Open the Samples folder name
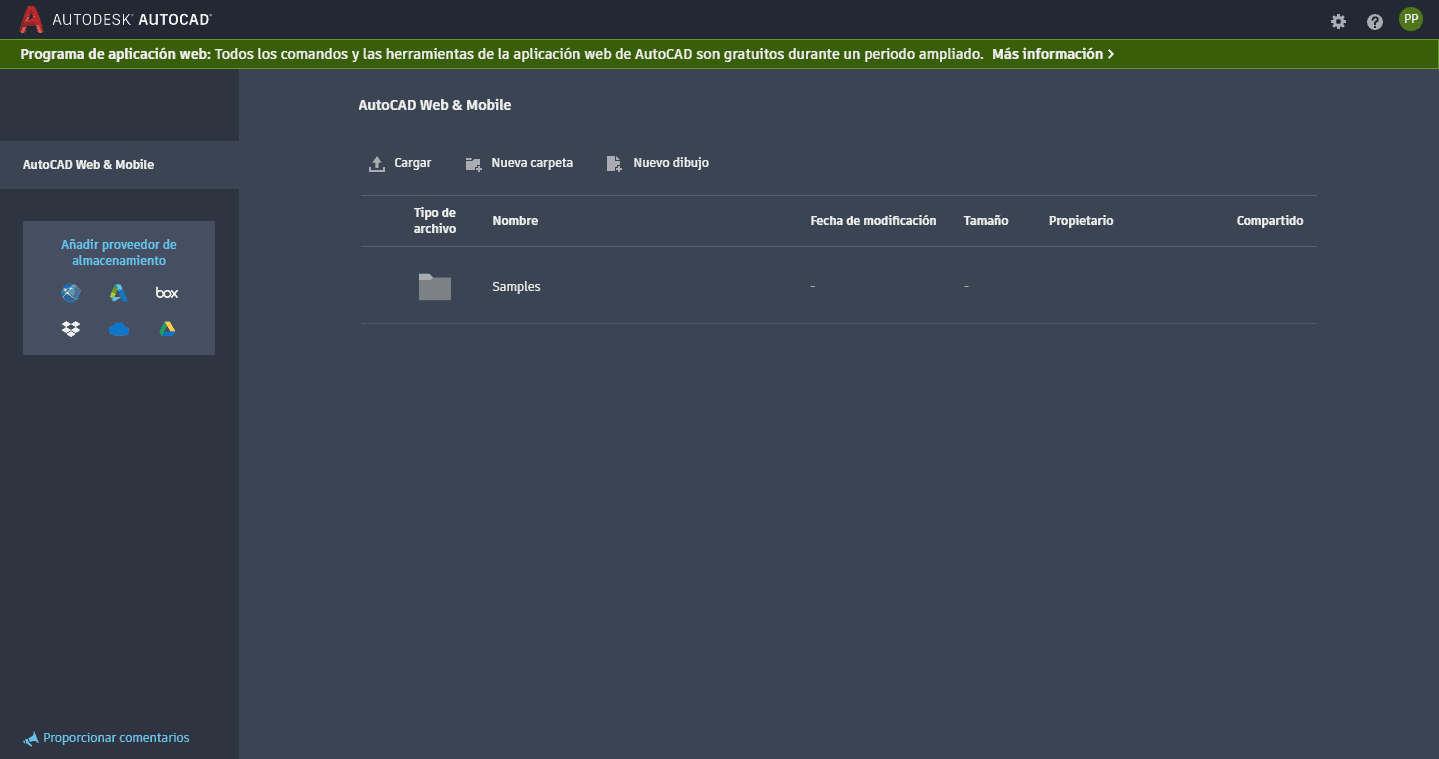Image resolution: width=1439 pixels, height=759 pixels. pos(516,287)
